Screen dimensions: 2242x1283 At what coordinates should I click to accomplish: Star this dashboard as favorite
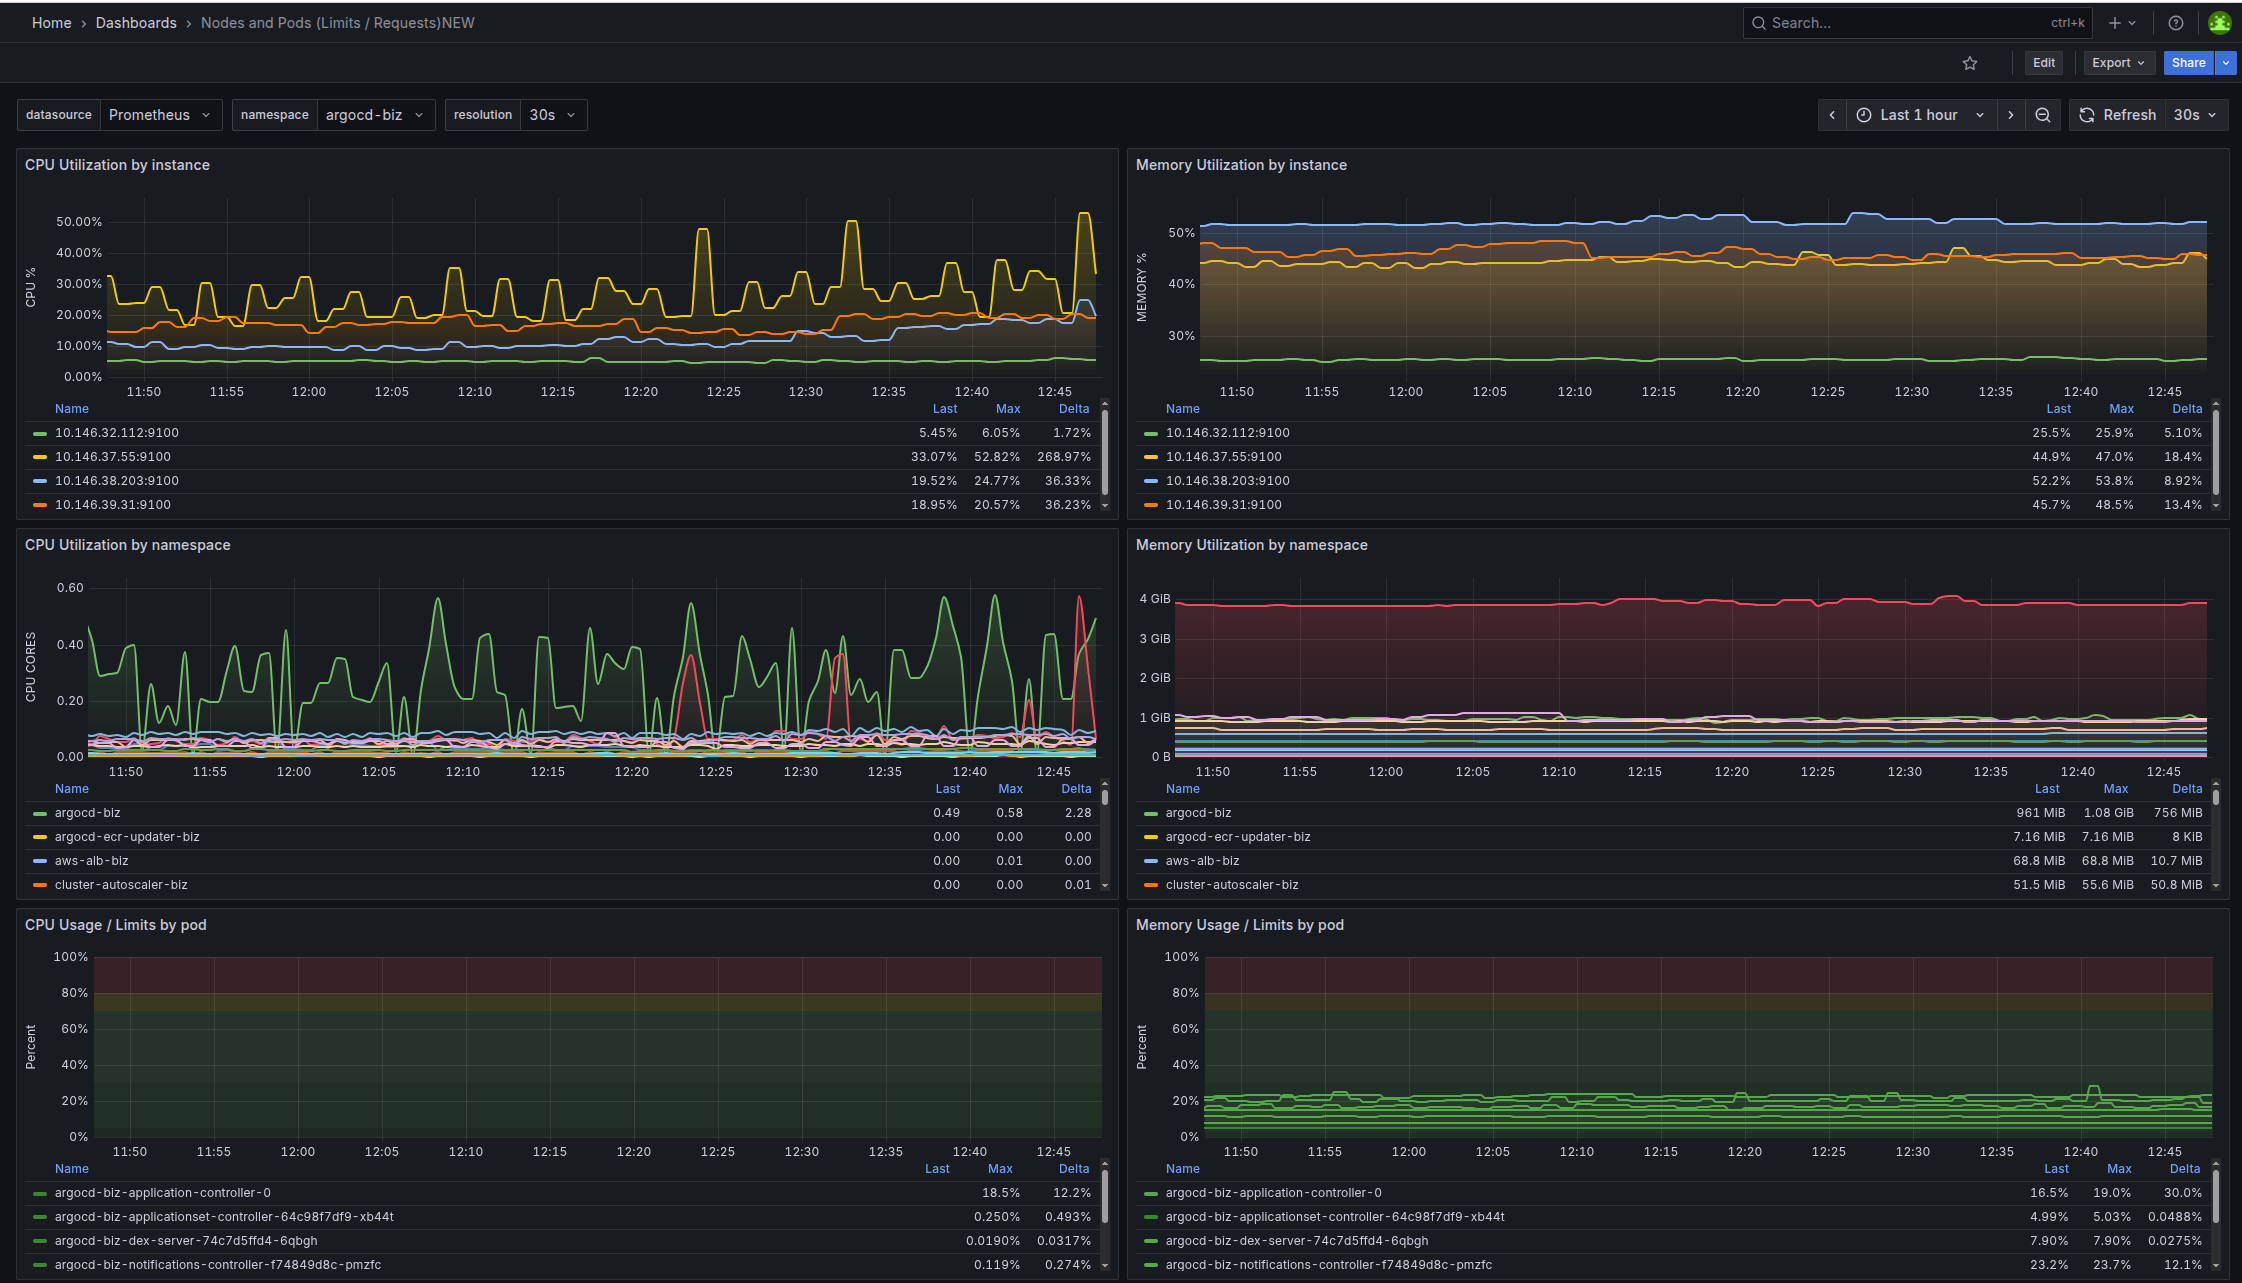1970,63
